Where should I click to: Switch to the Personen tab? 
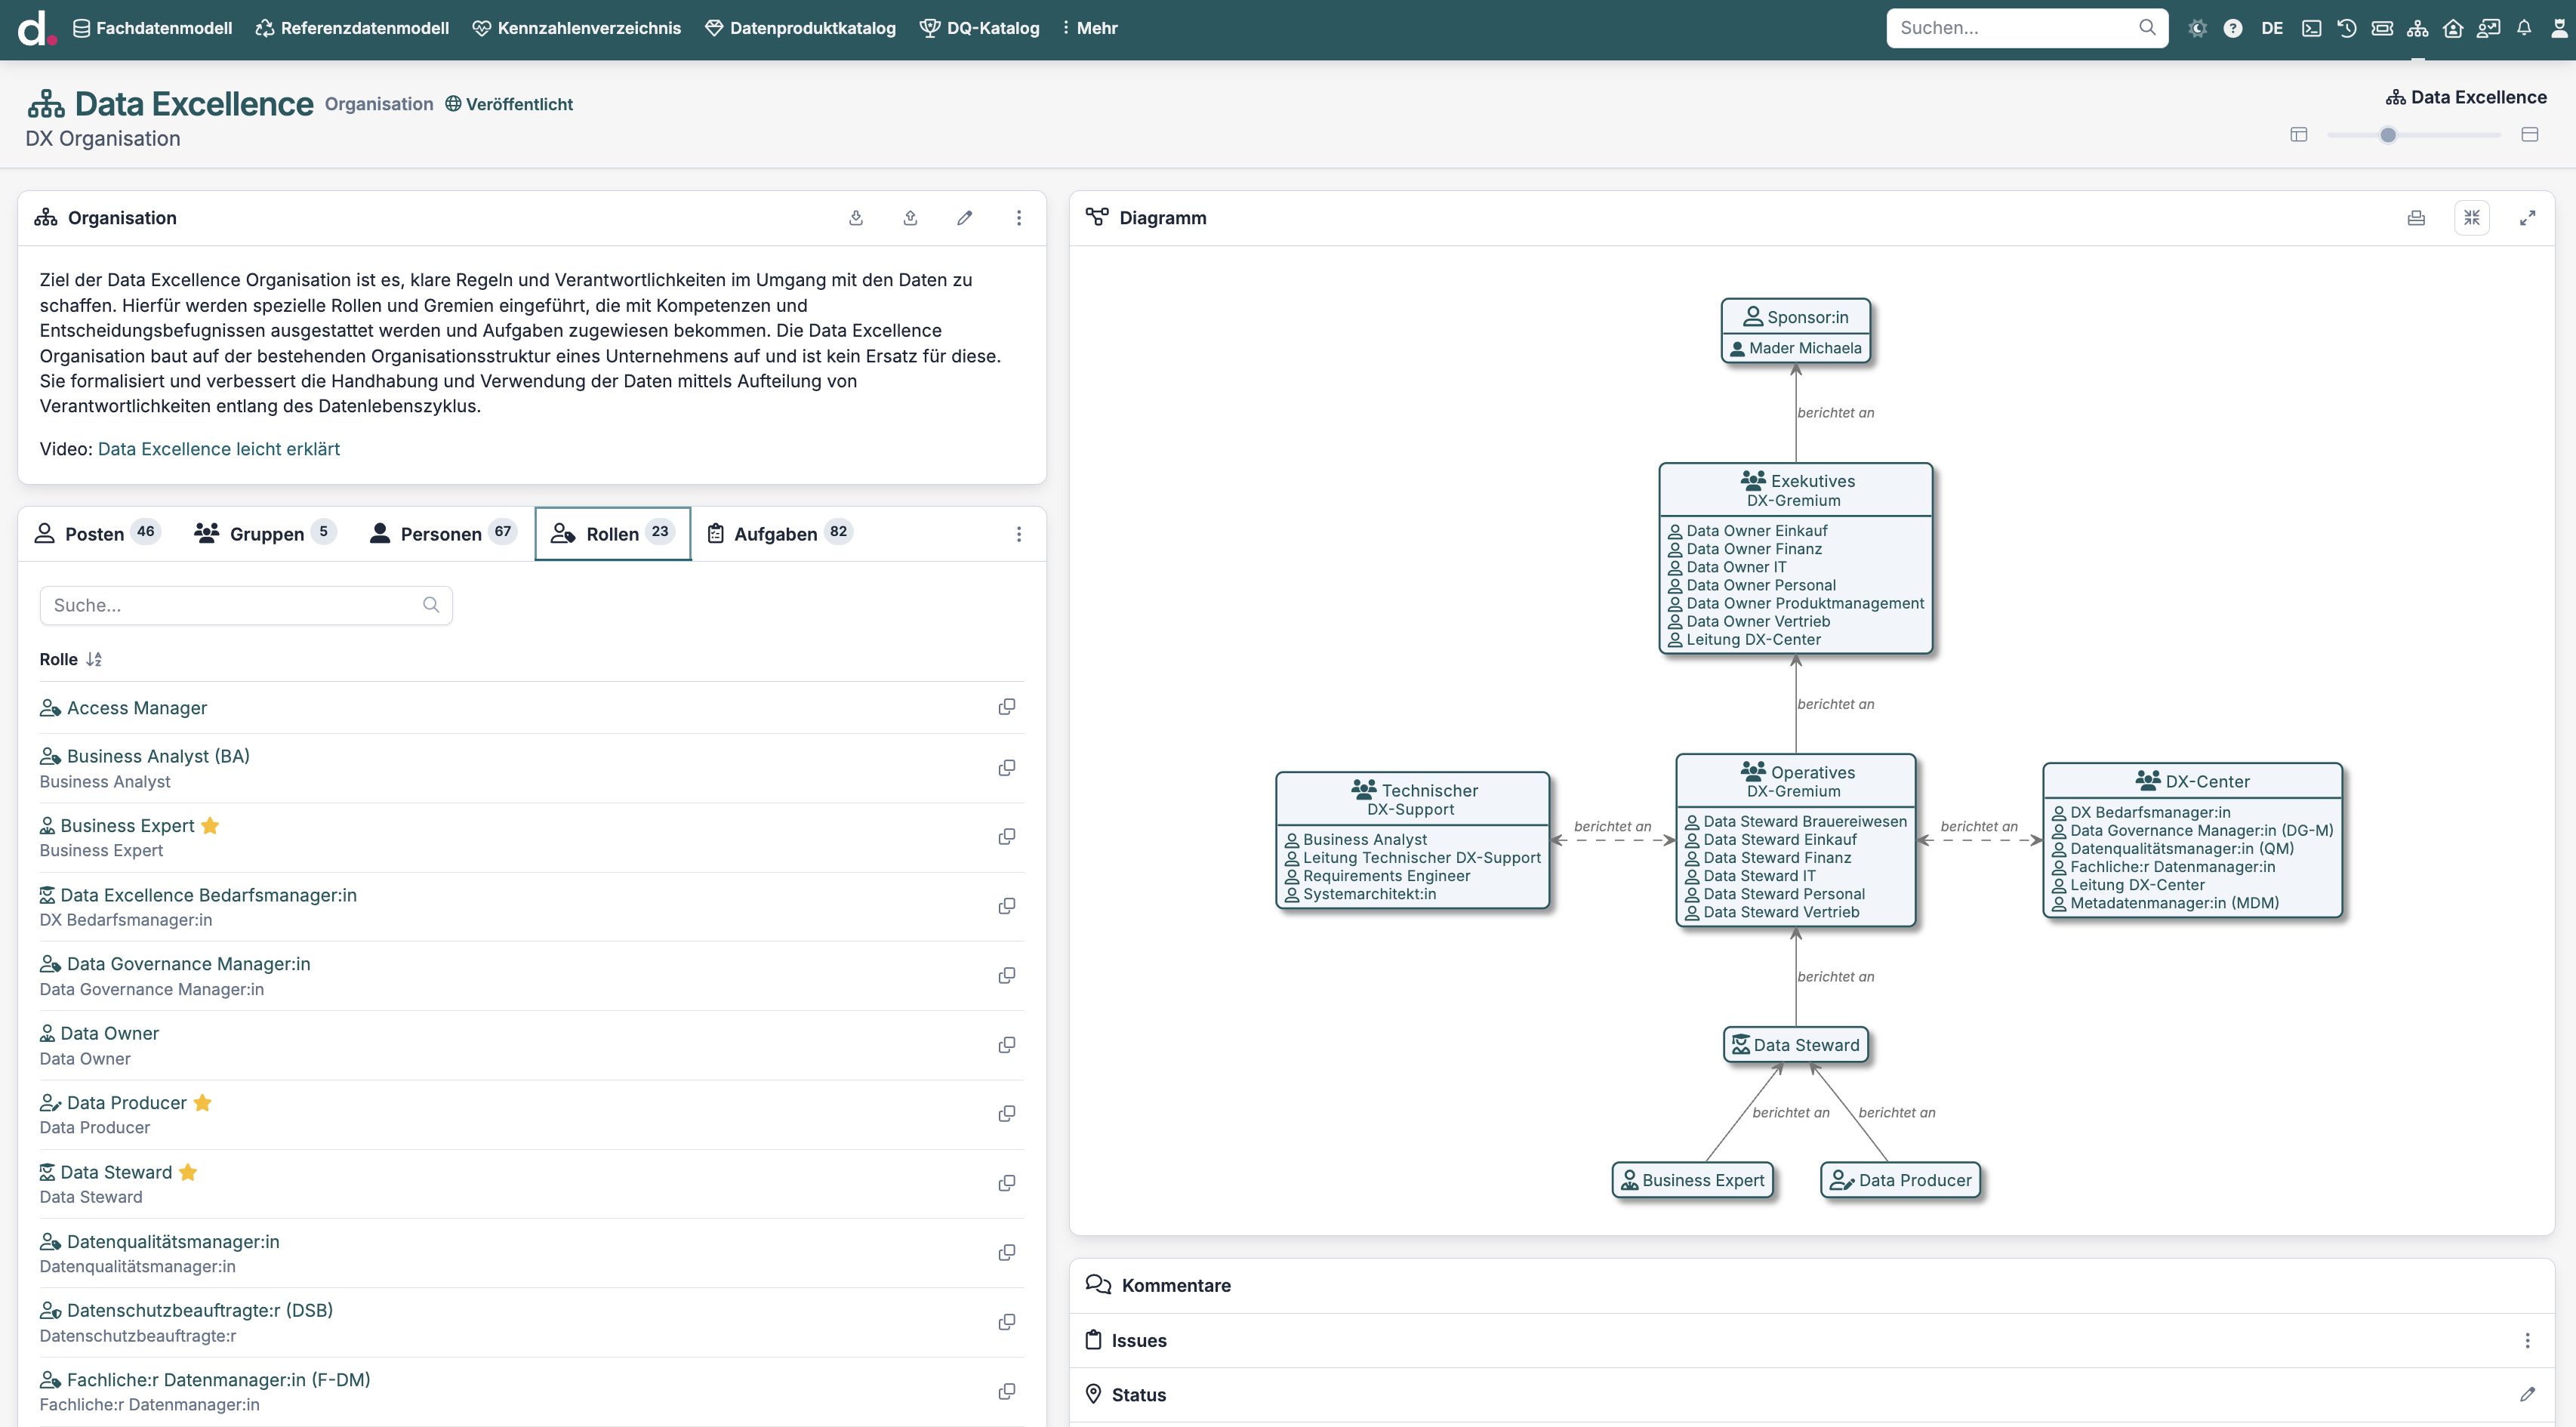click(441, 533)
